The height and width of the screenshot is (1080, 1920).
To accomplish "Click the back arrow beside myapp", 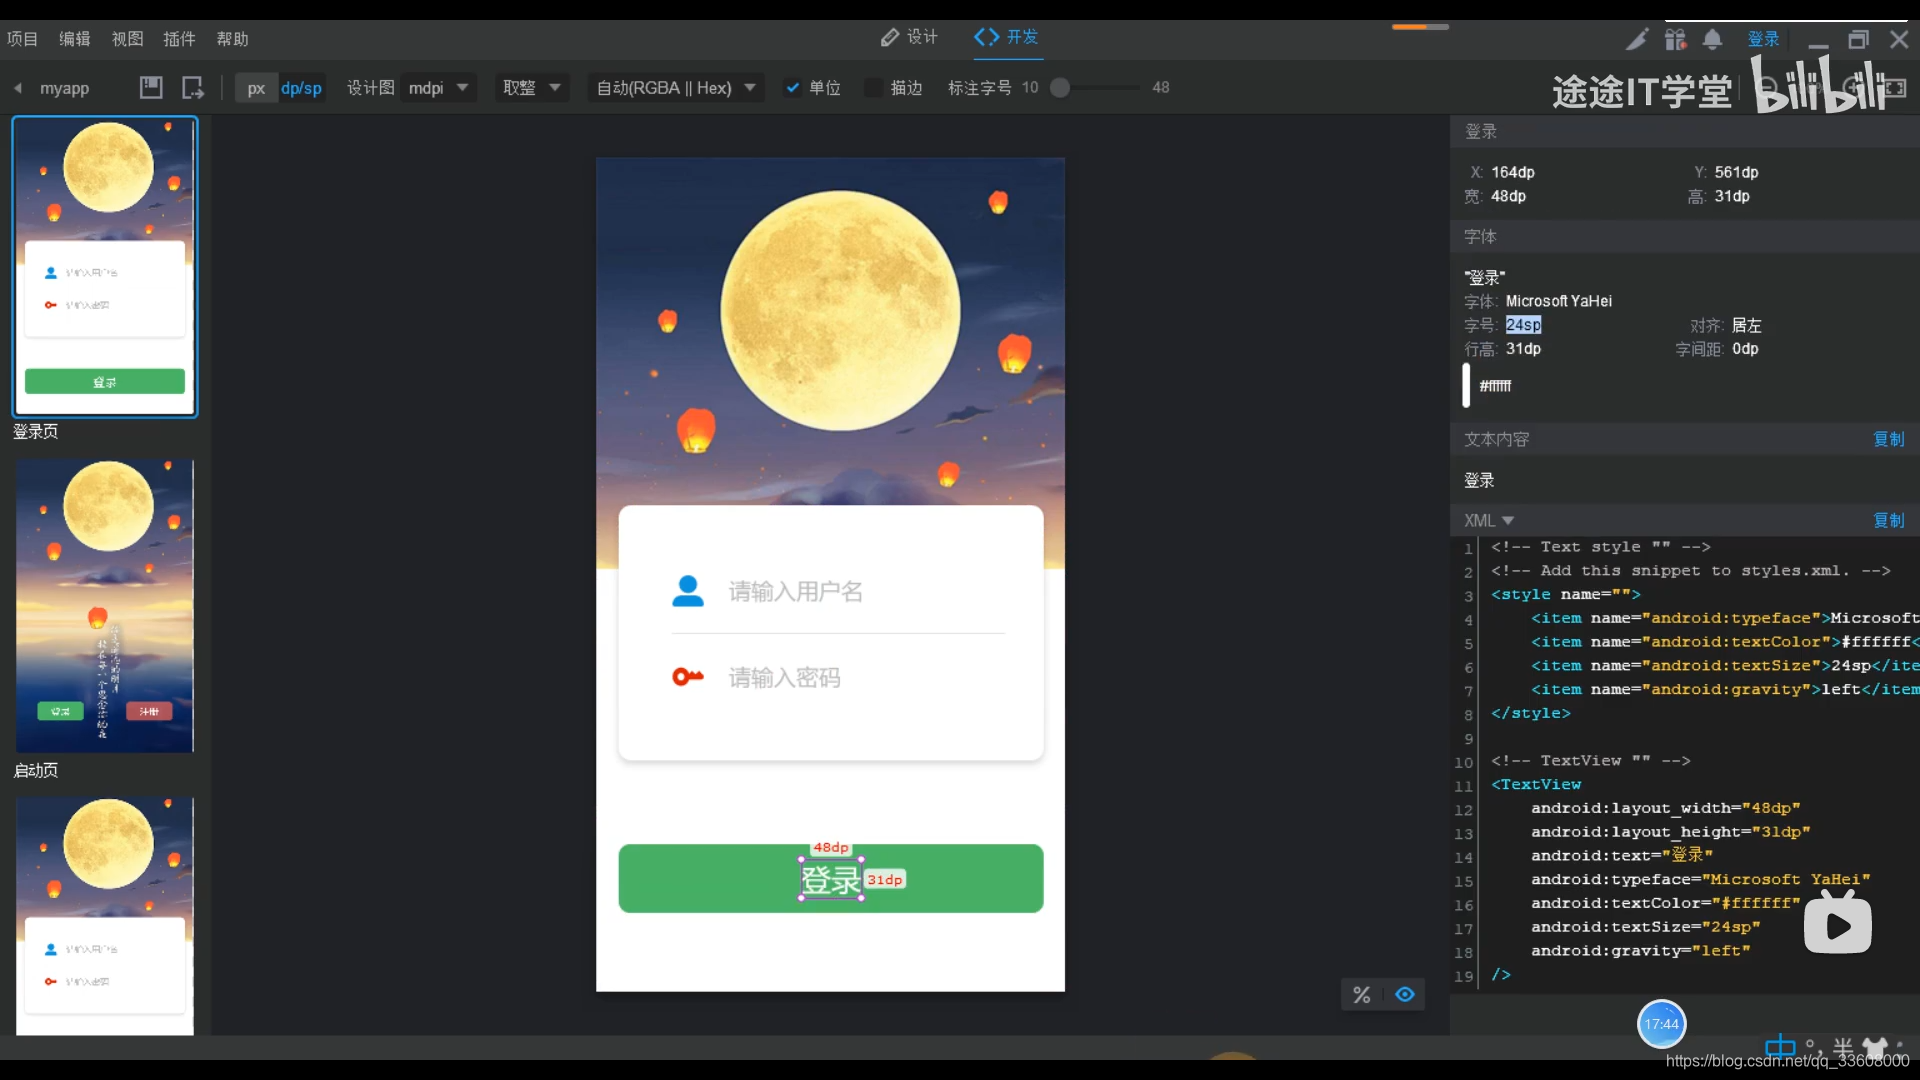I will pos(18,88).
